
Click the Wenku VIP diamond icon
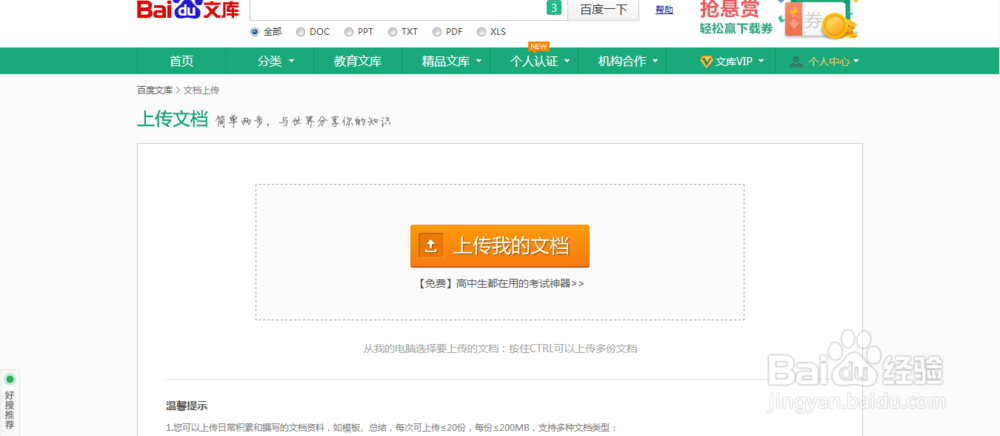pyautogui.click(x=706, y=62)
